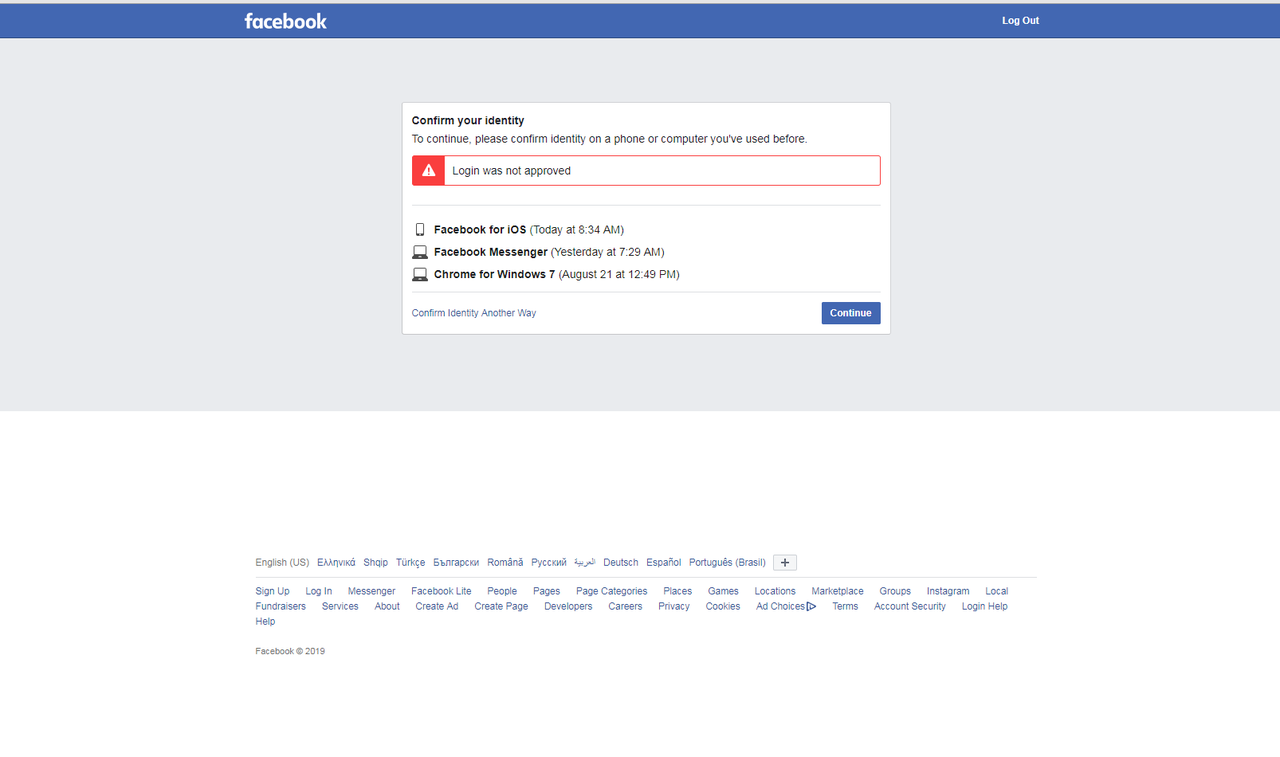The image size is (1280, 757).
Task: Switch language to Español
Action: coord(664,563)
